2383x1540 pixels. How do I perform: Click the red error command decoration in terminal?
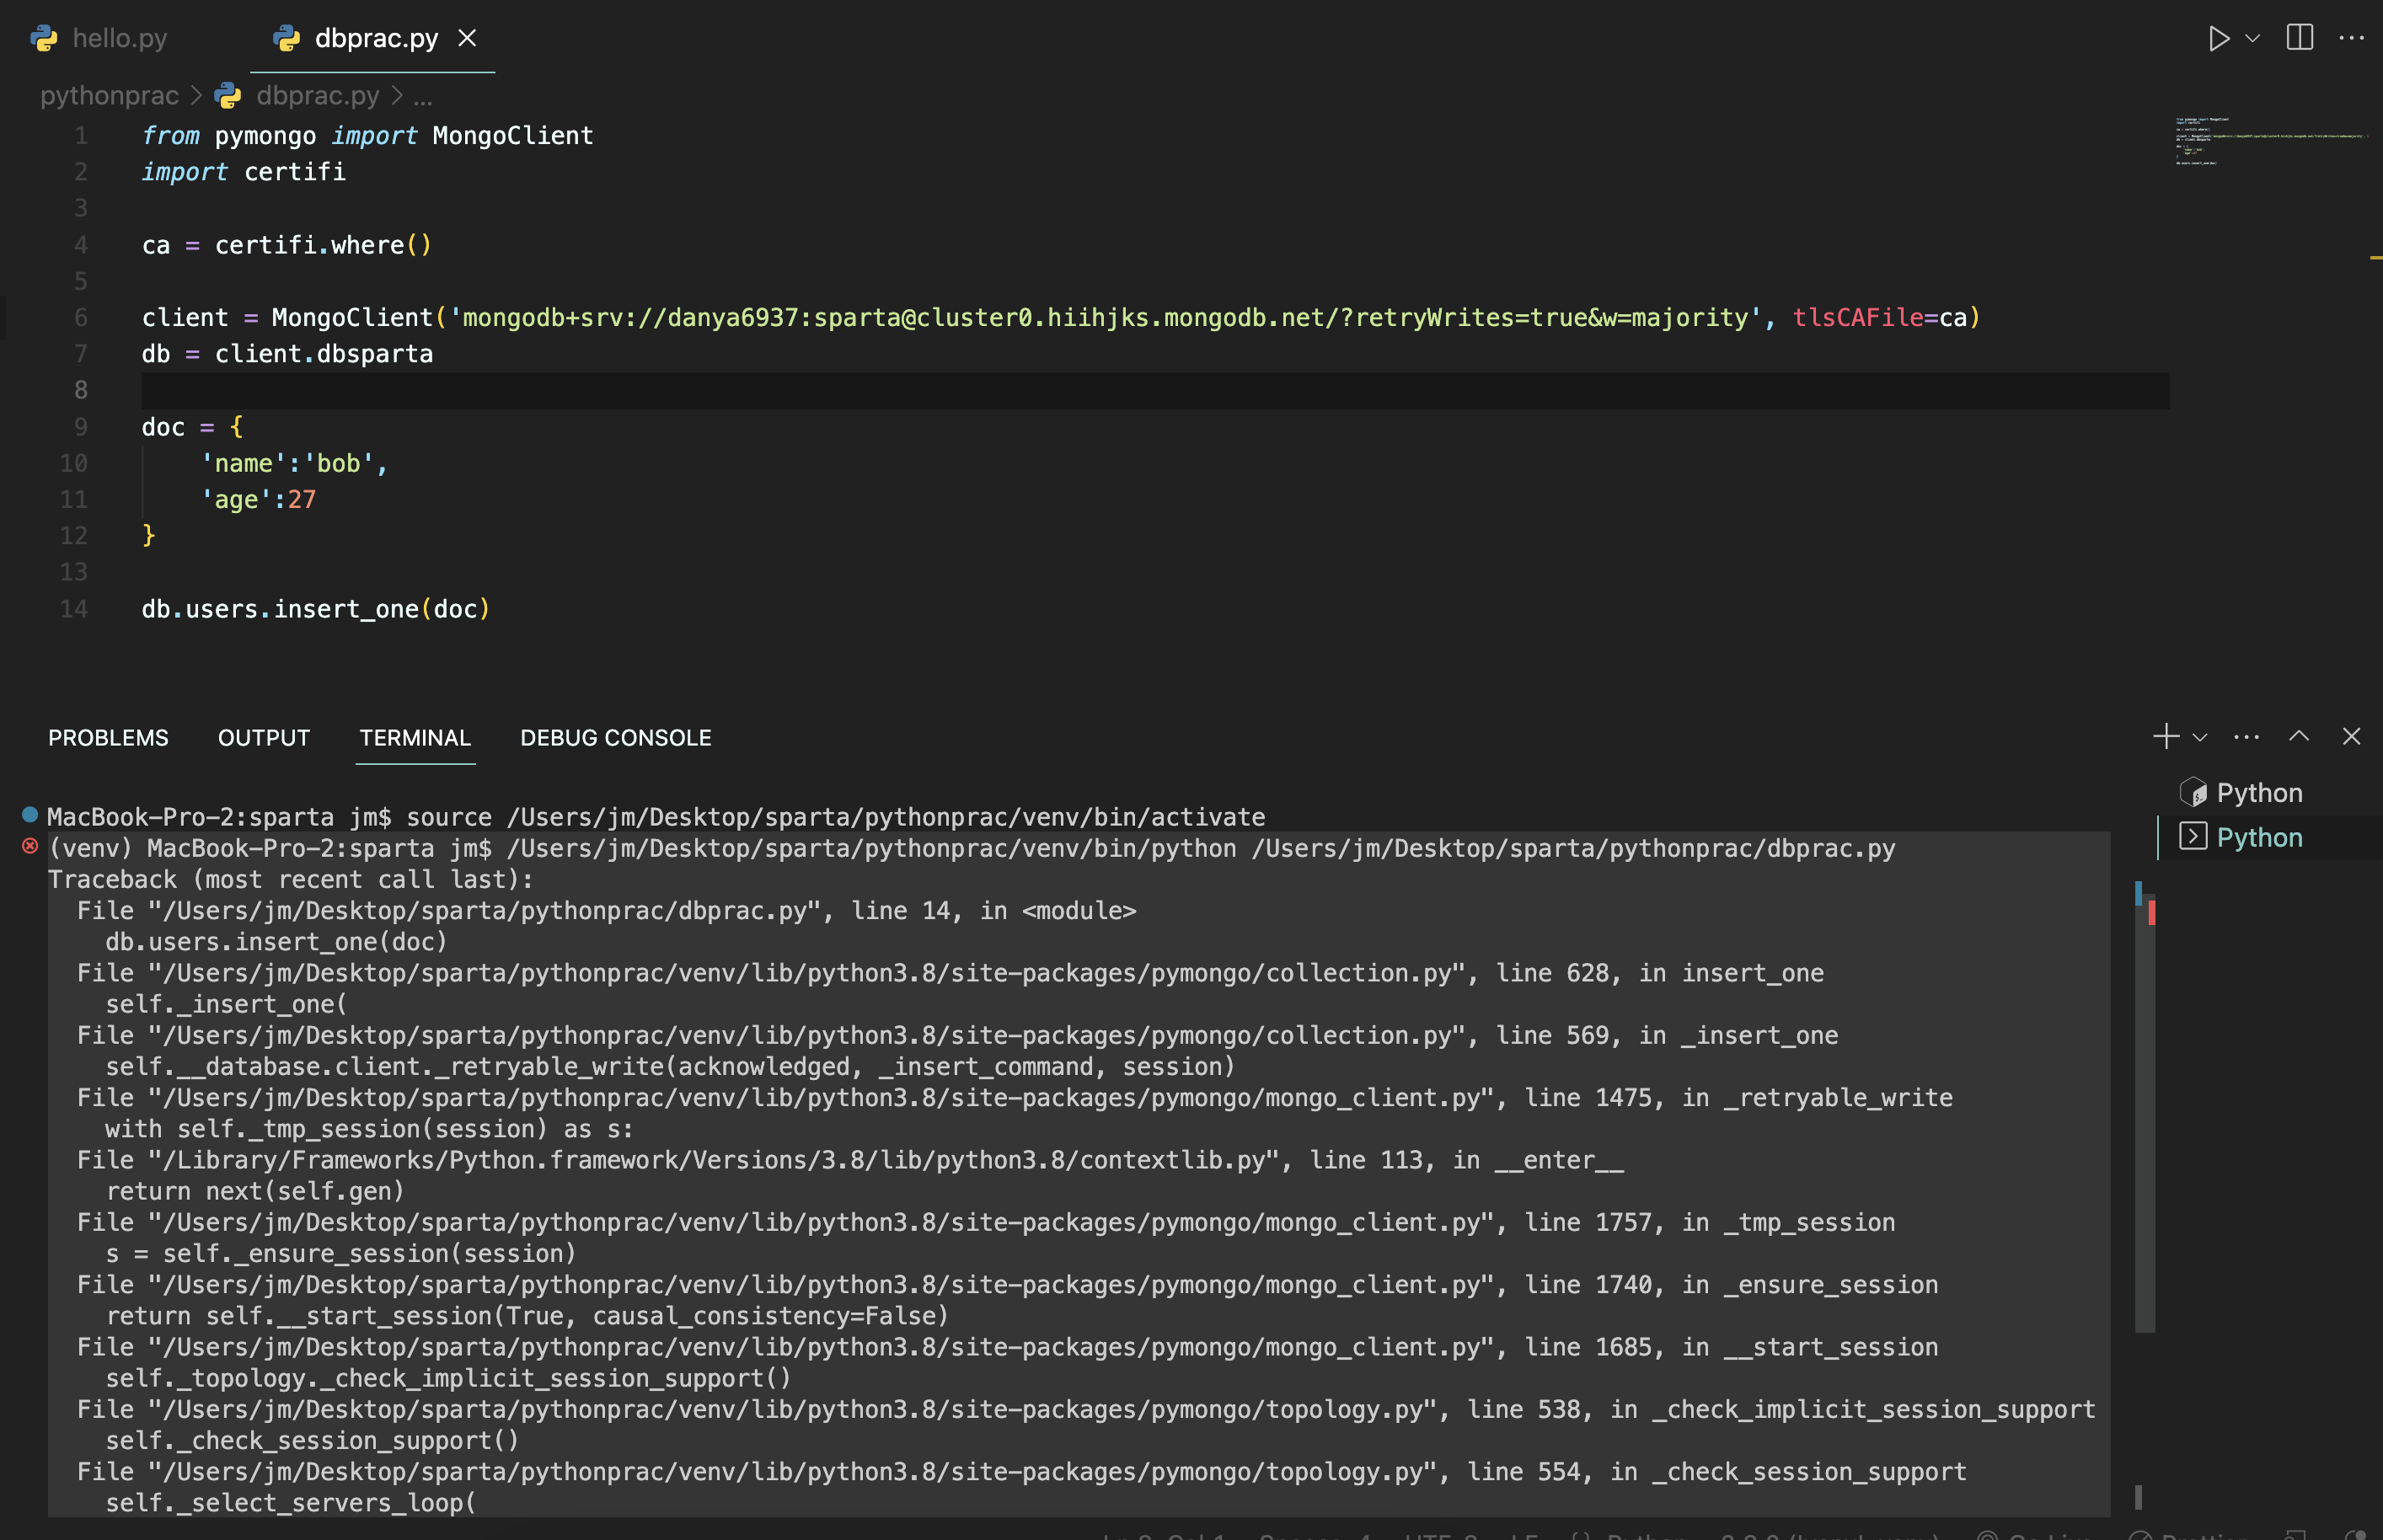click(x=30, y=846)
